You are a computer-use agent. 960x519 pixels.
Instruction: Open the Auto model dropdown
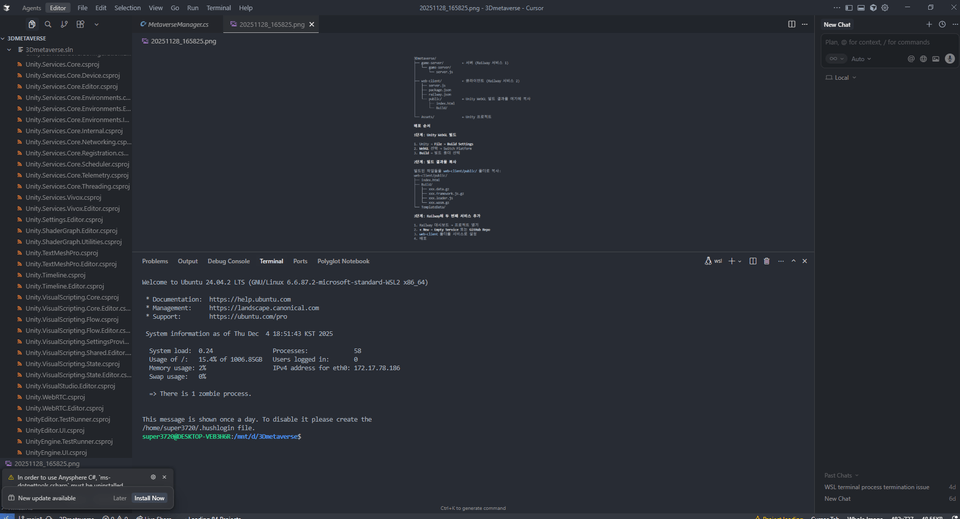pos(861,59)
